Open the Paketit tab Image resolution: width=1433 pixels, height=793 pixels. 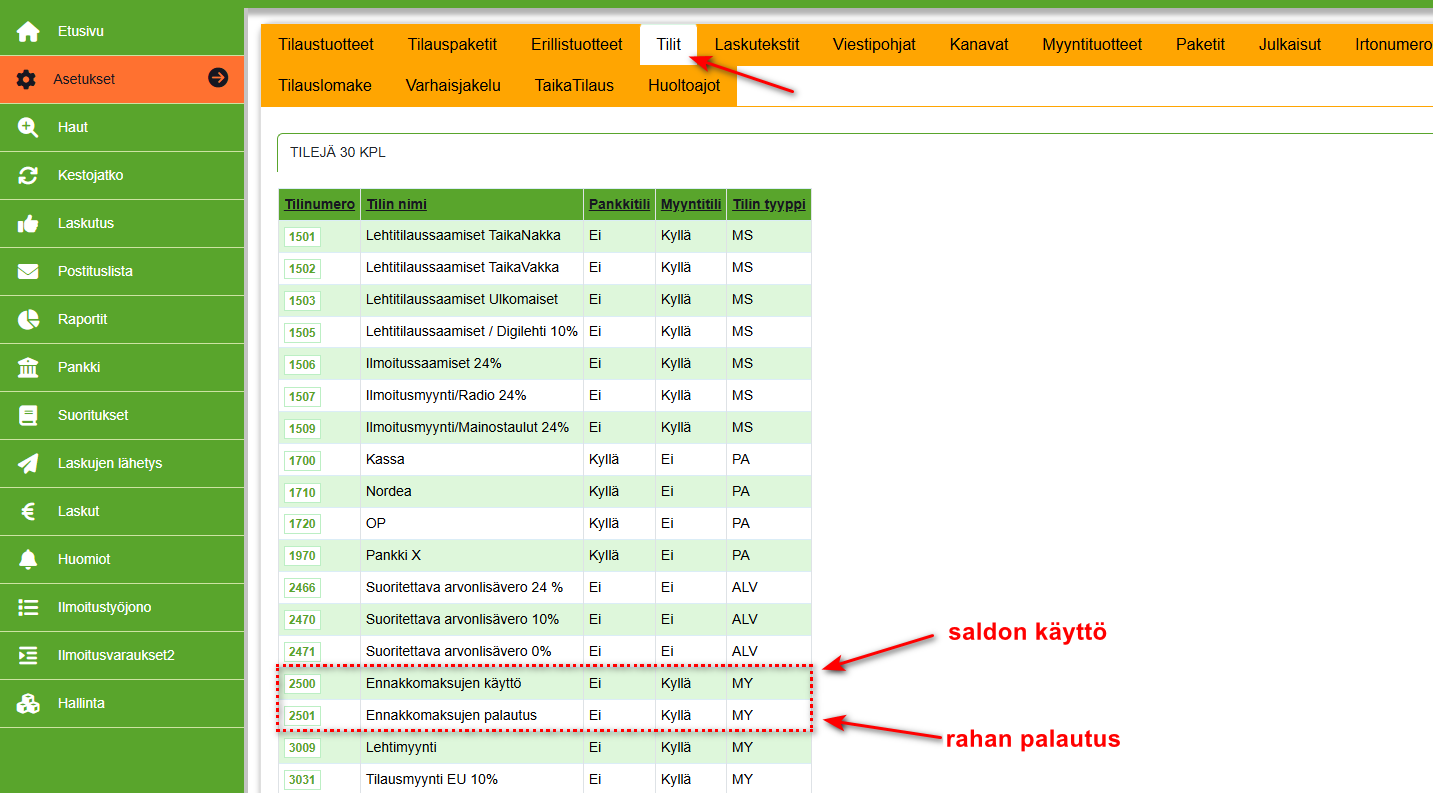[x=1200, y=45]
